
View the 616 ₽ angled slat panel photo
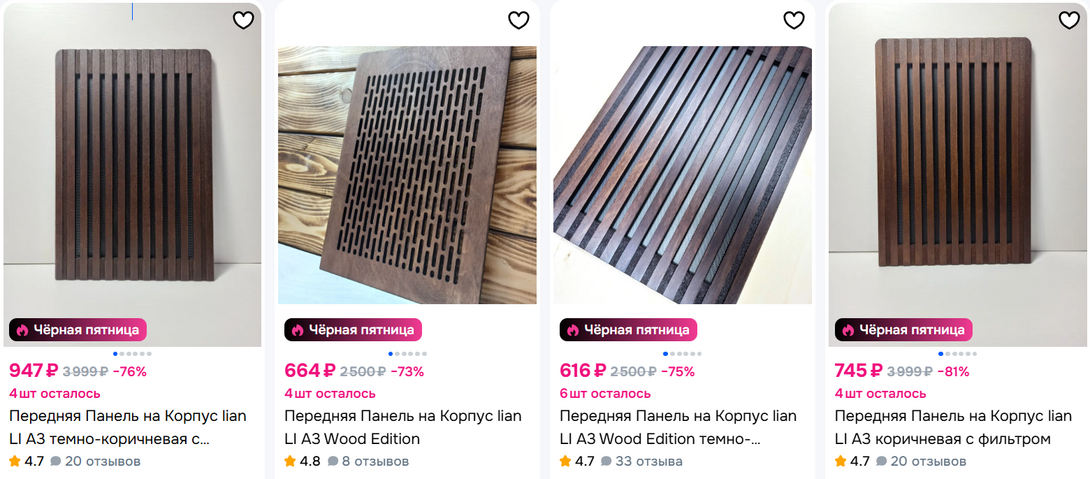tap(682, 175)
